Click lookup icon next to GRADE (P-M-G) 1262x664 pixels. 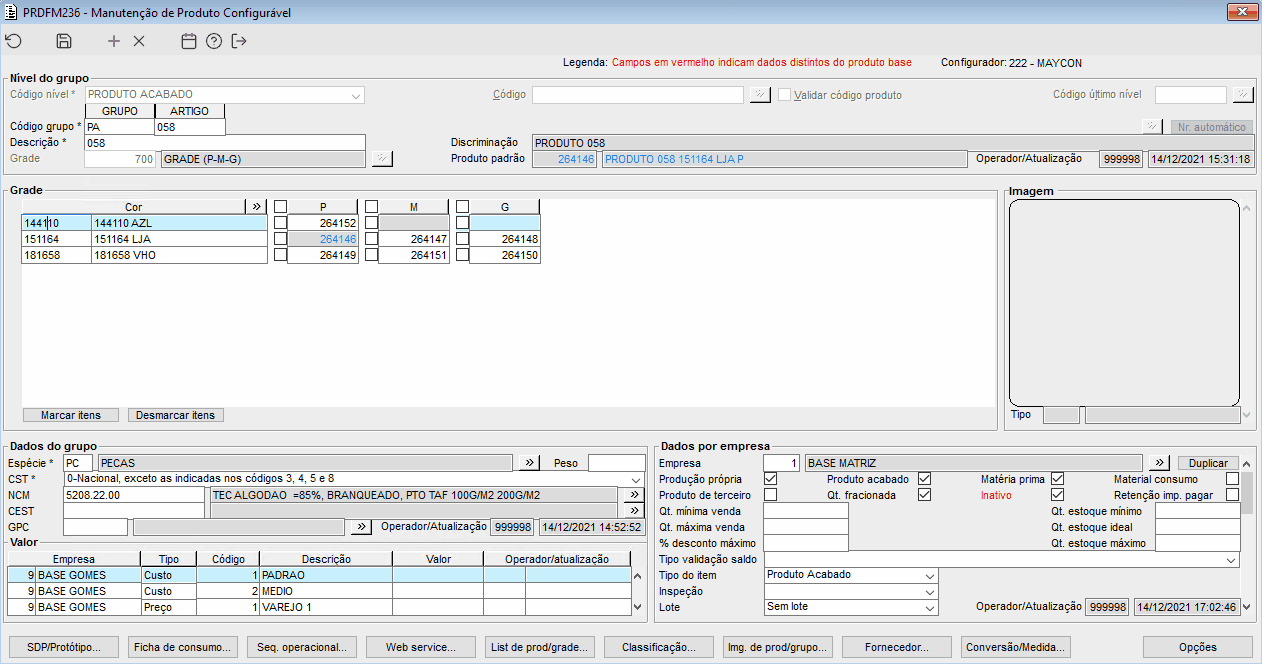(382, 159)
